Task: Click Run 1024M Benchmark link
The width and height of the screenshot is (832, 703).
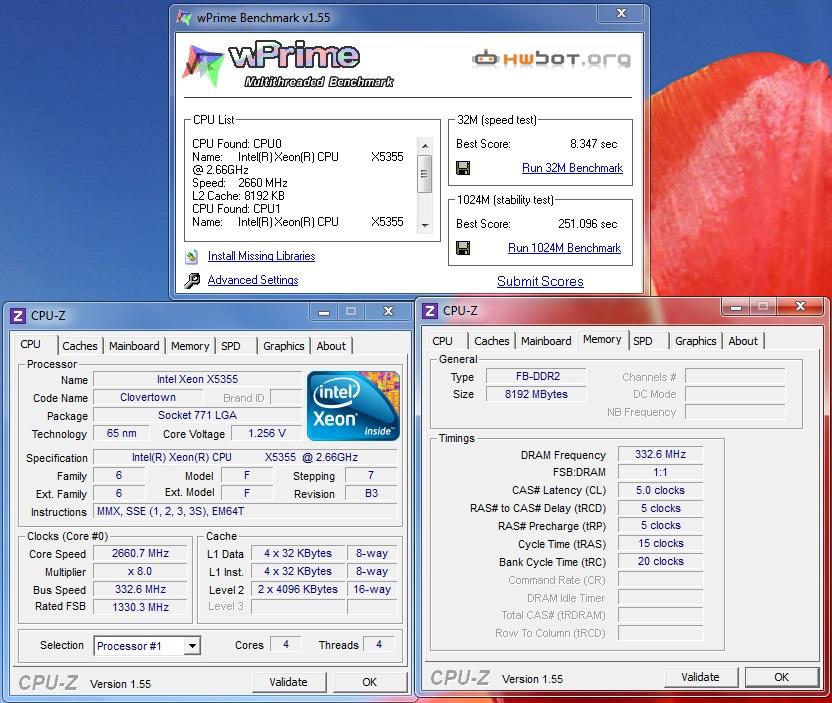Action: [565, 248]
